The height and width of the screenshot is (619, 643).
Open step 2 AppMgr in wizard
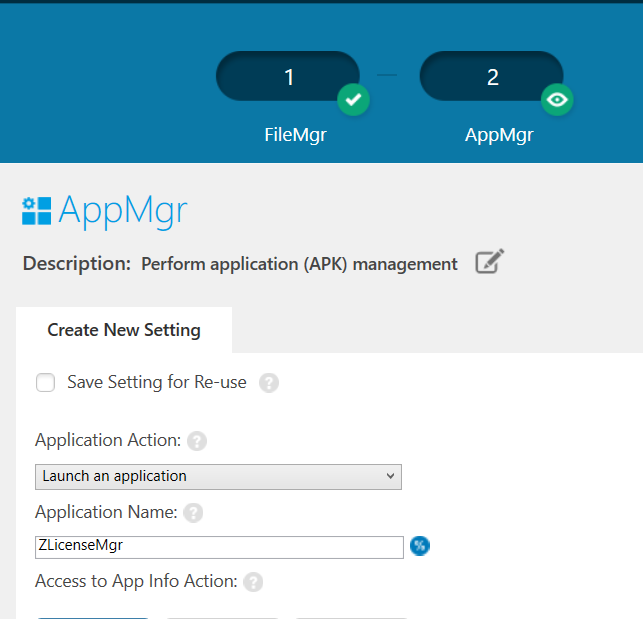491,76
